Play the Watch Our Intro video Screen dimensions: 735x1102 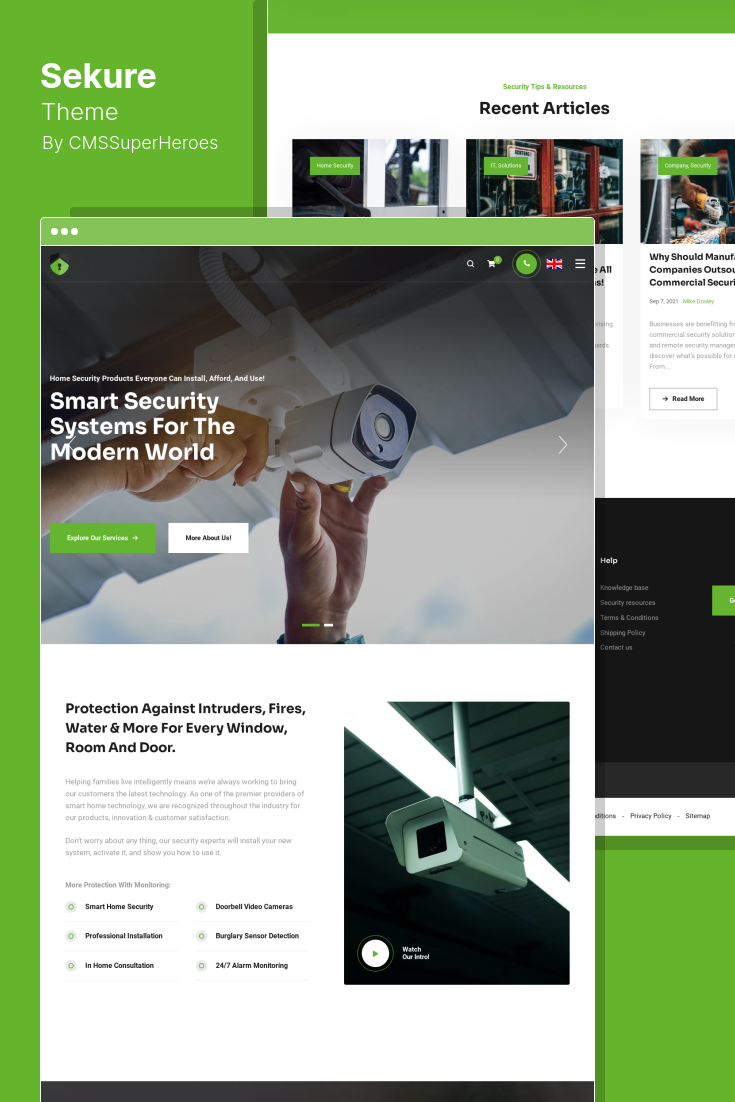[375, 954]
